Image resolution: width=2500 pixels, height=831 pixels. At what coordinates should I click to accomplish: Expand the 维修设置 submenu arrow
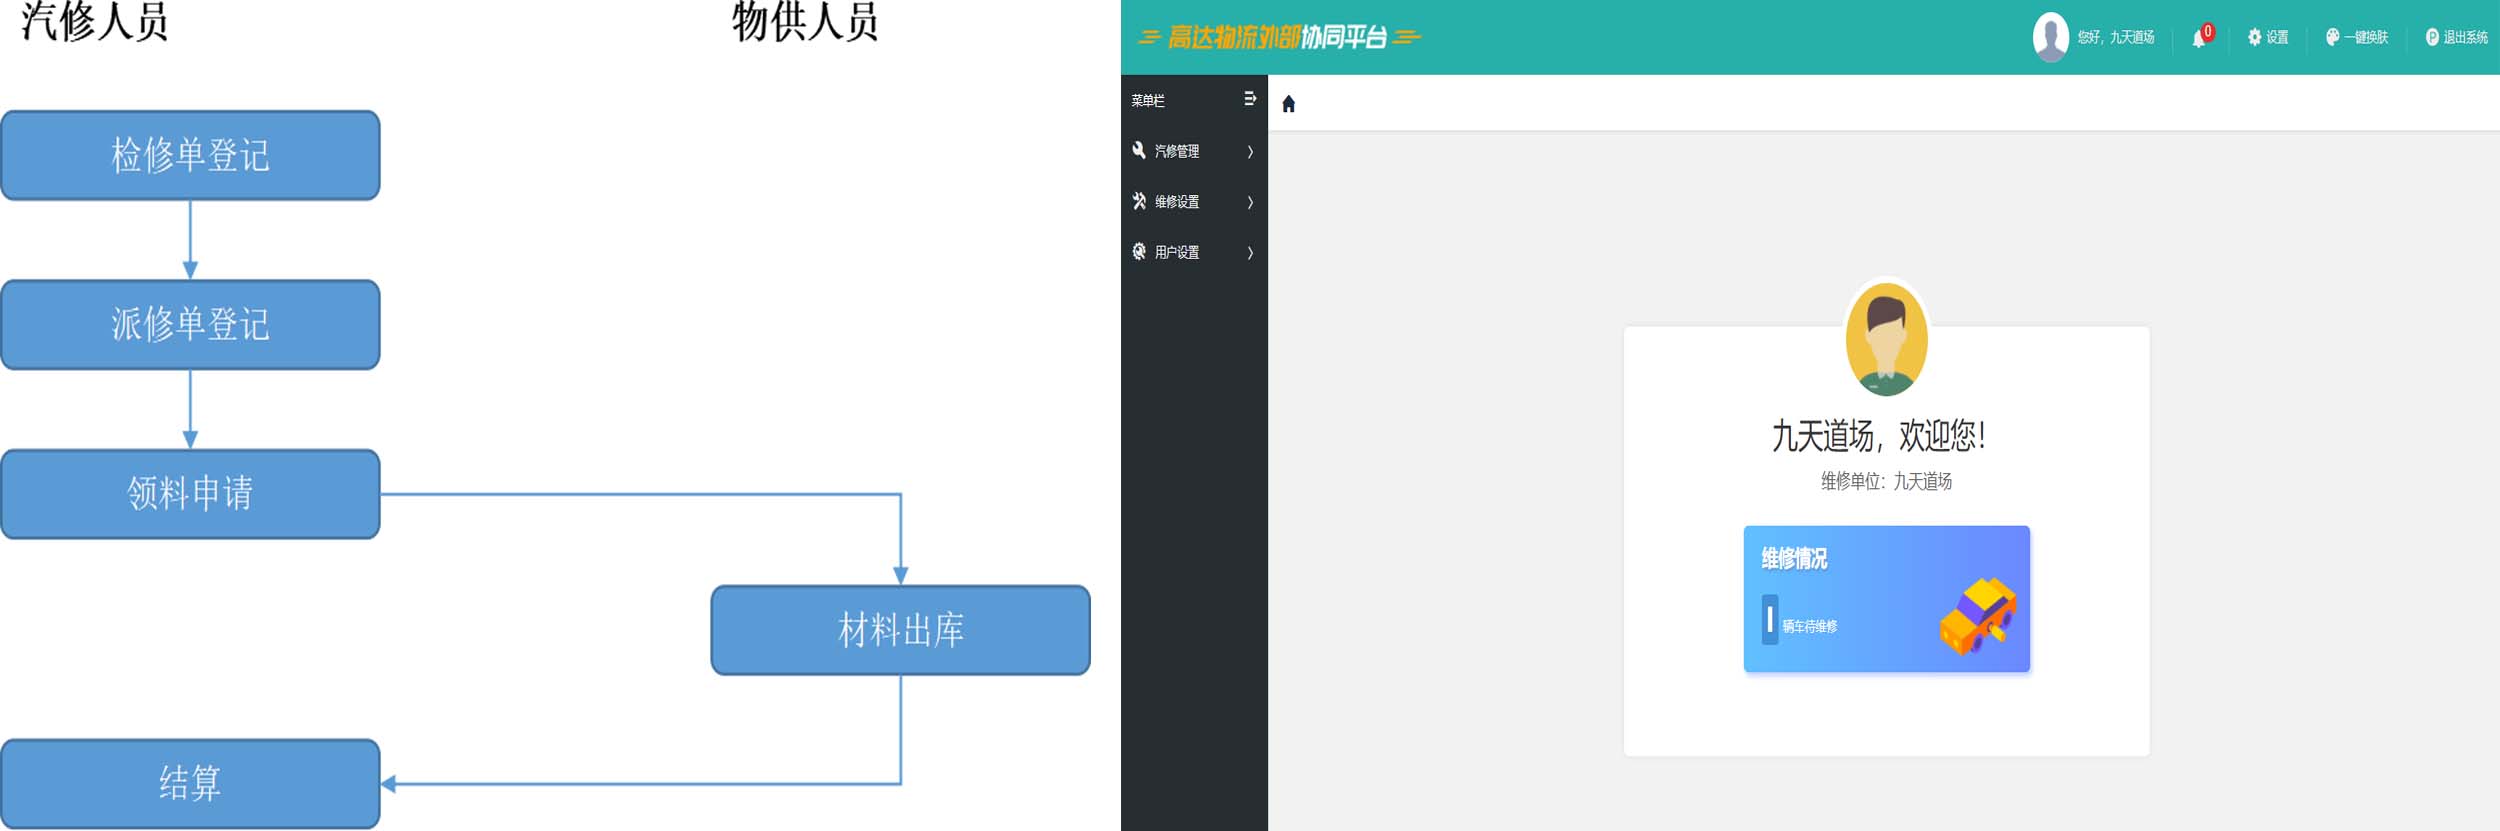tap(1250, 202)
